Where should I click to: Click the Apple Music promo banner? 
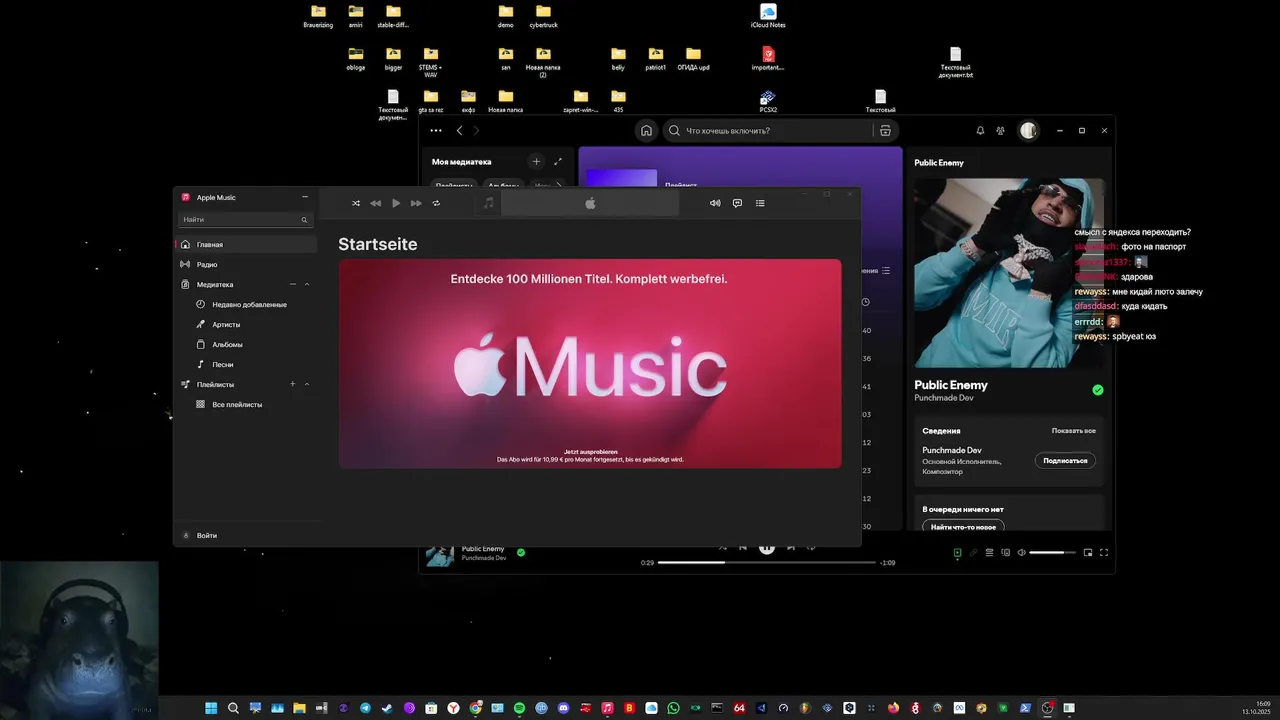590,364
